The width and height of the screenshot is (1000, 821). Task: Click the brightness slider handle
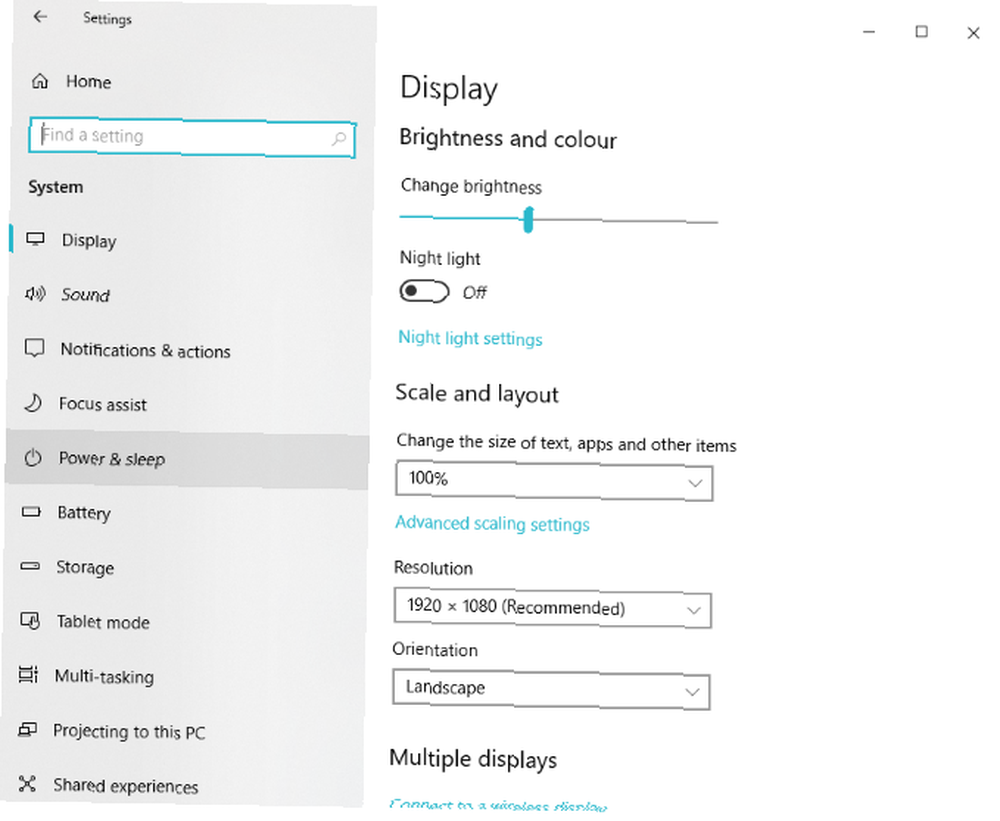tap(528, 219)
